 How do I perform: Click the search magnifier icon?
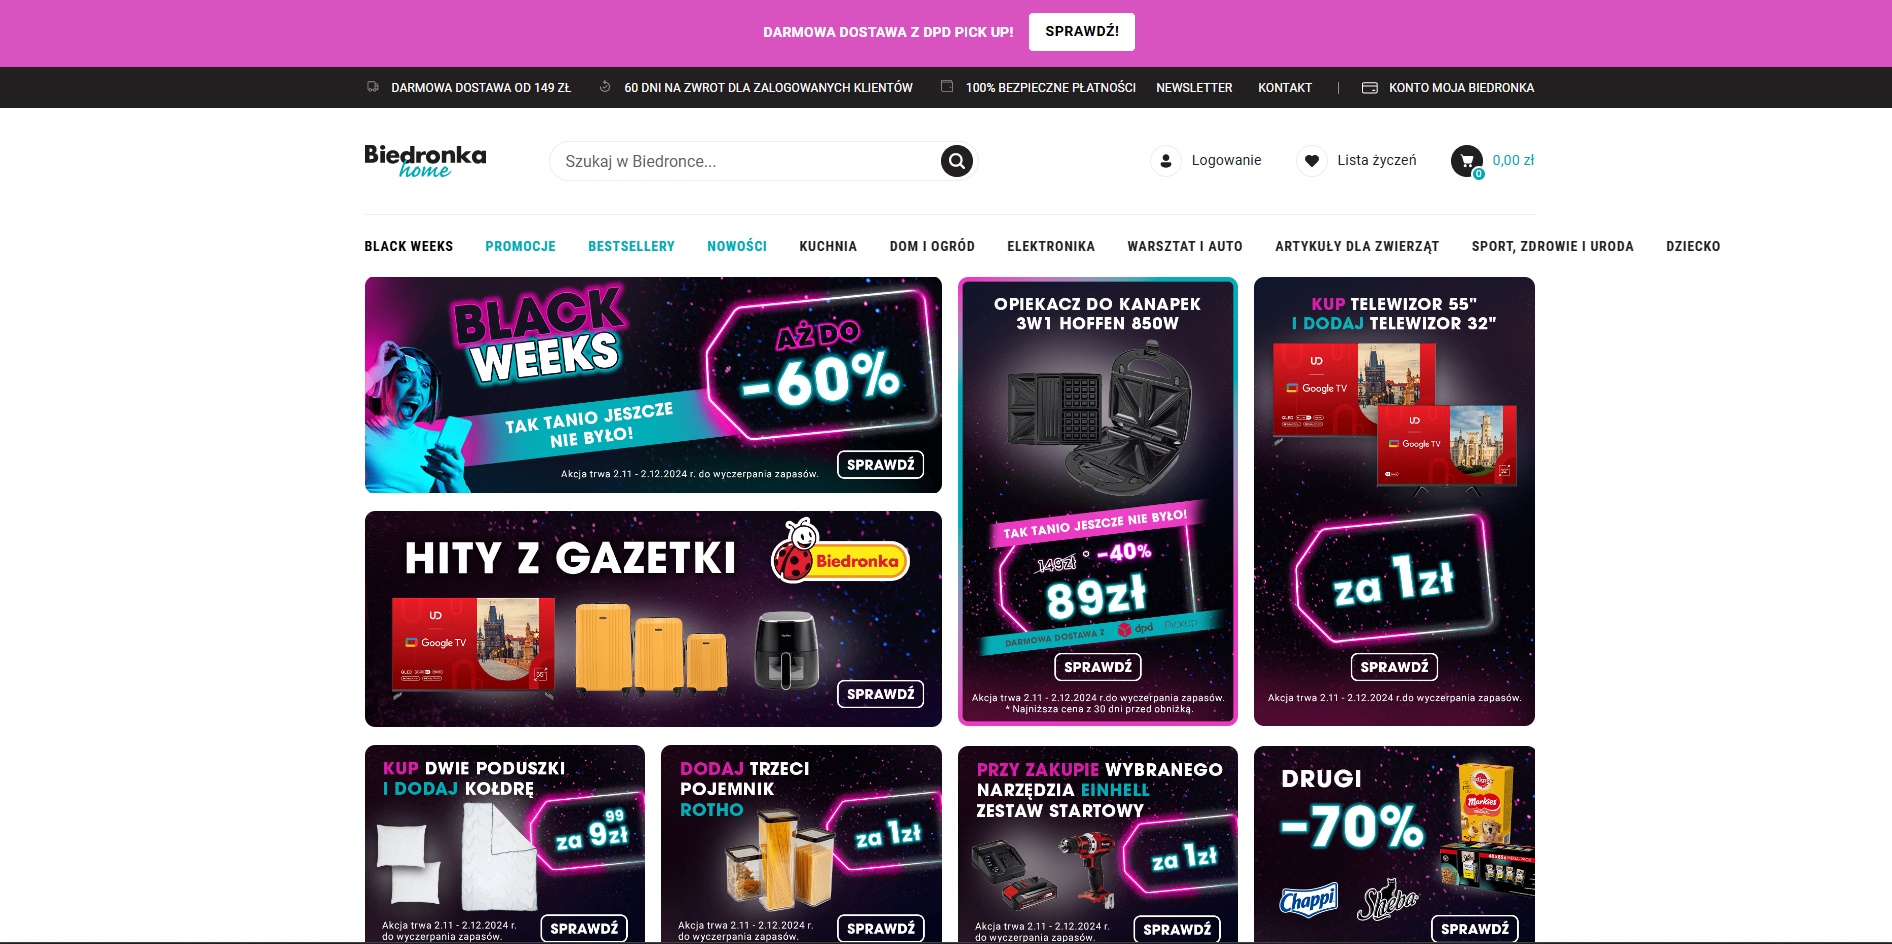click(956, 161)
